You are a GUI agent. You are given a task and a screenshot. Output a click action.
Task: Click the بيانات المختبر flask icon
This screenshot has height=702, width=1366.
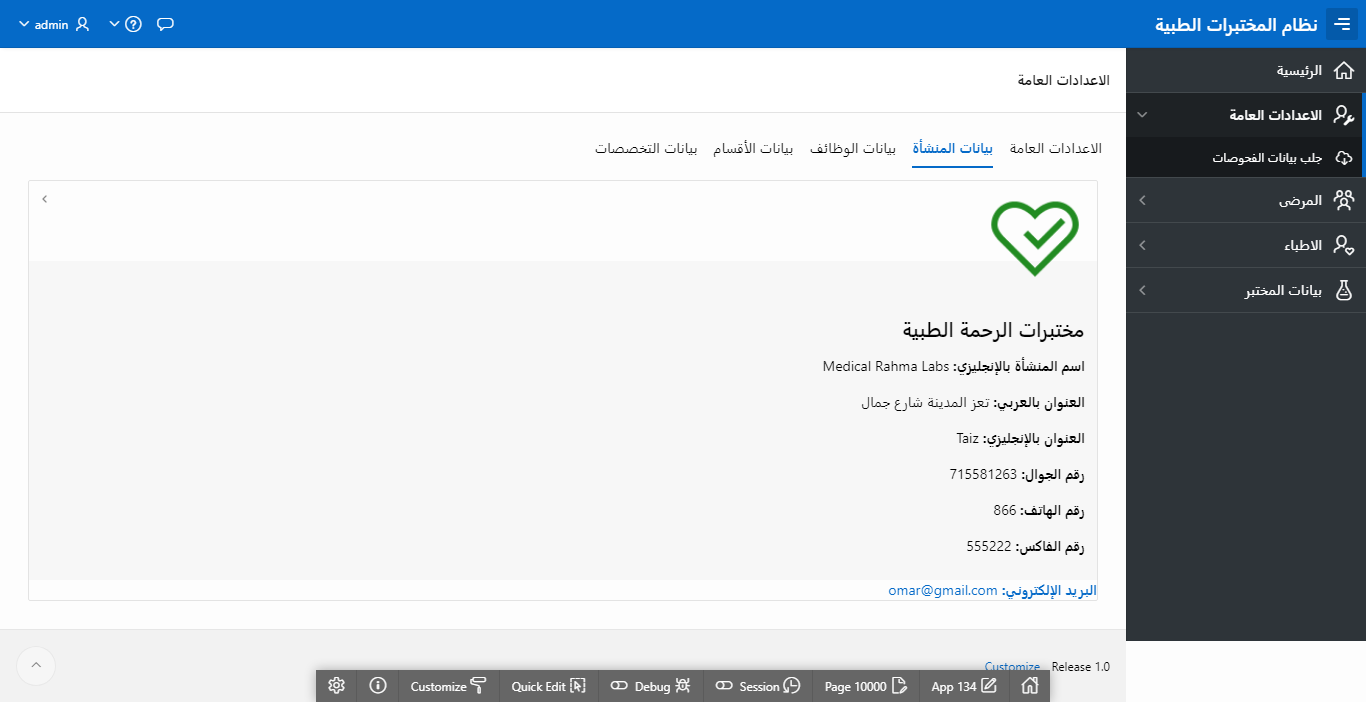click(x=1344, y=290)
